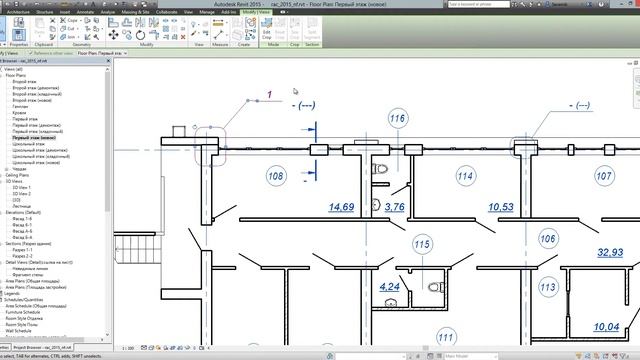Select the Copy tool in Modify panel
Screen dimensions: 640x360
pyautogui.click(x=127, y=36)
